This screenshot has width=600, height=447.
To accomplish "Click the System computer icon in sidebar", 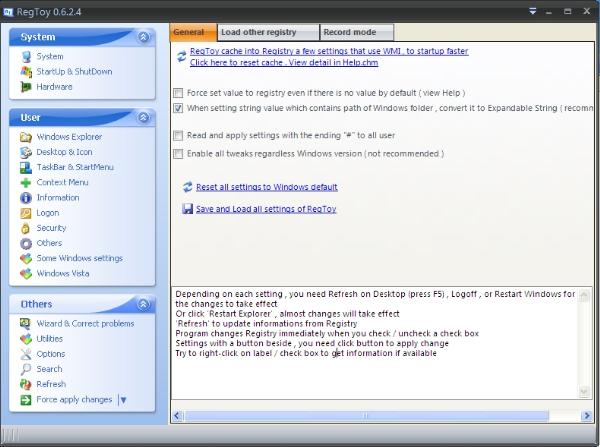I will click(x=26, y=57).
